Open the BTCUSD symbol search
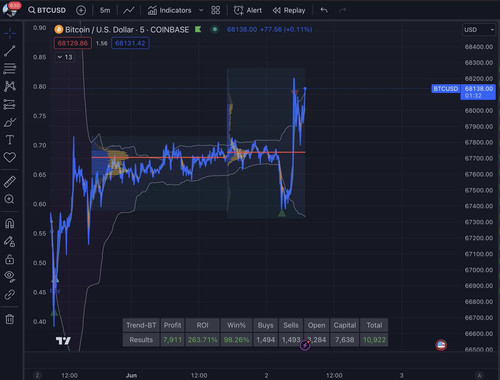 pos(47,10)
